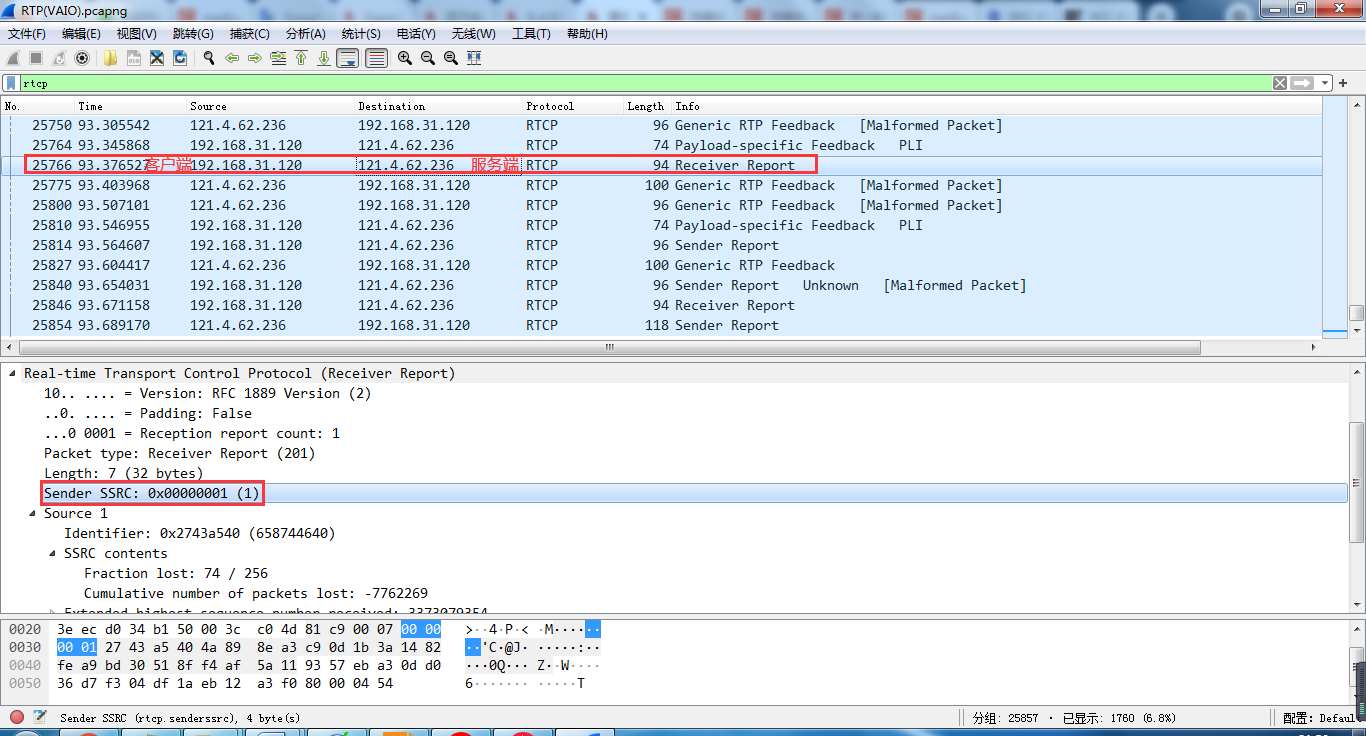Zoom out on packet text

pos(428,58)
